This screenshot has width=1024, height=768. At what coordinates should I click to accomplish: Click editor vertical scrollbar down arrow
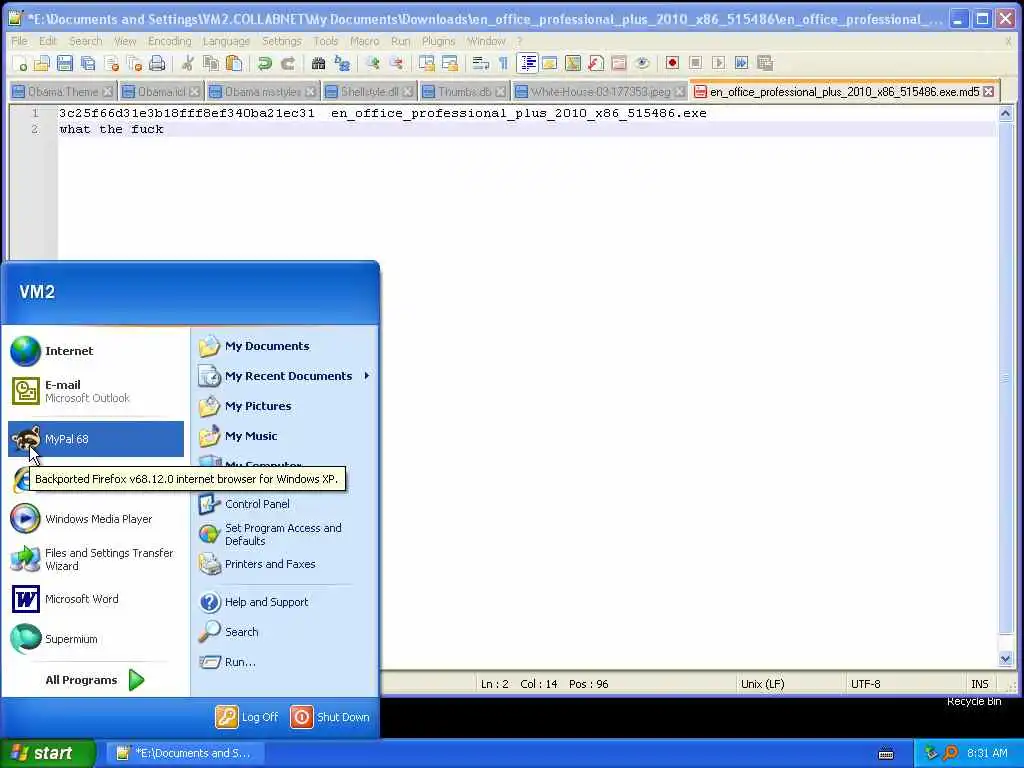tap(1006, 659)
